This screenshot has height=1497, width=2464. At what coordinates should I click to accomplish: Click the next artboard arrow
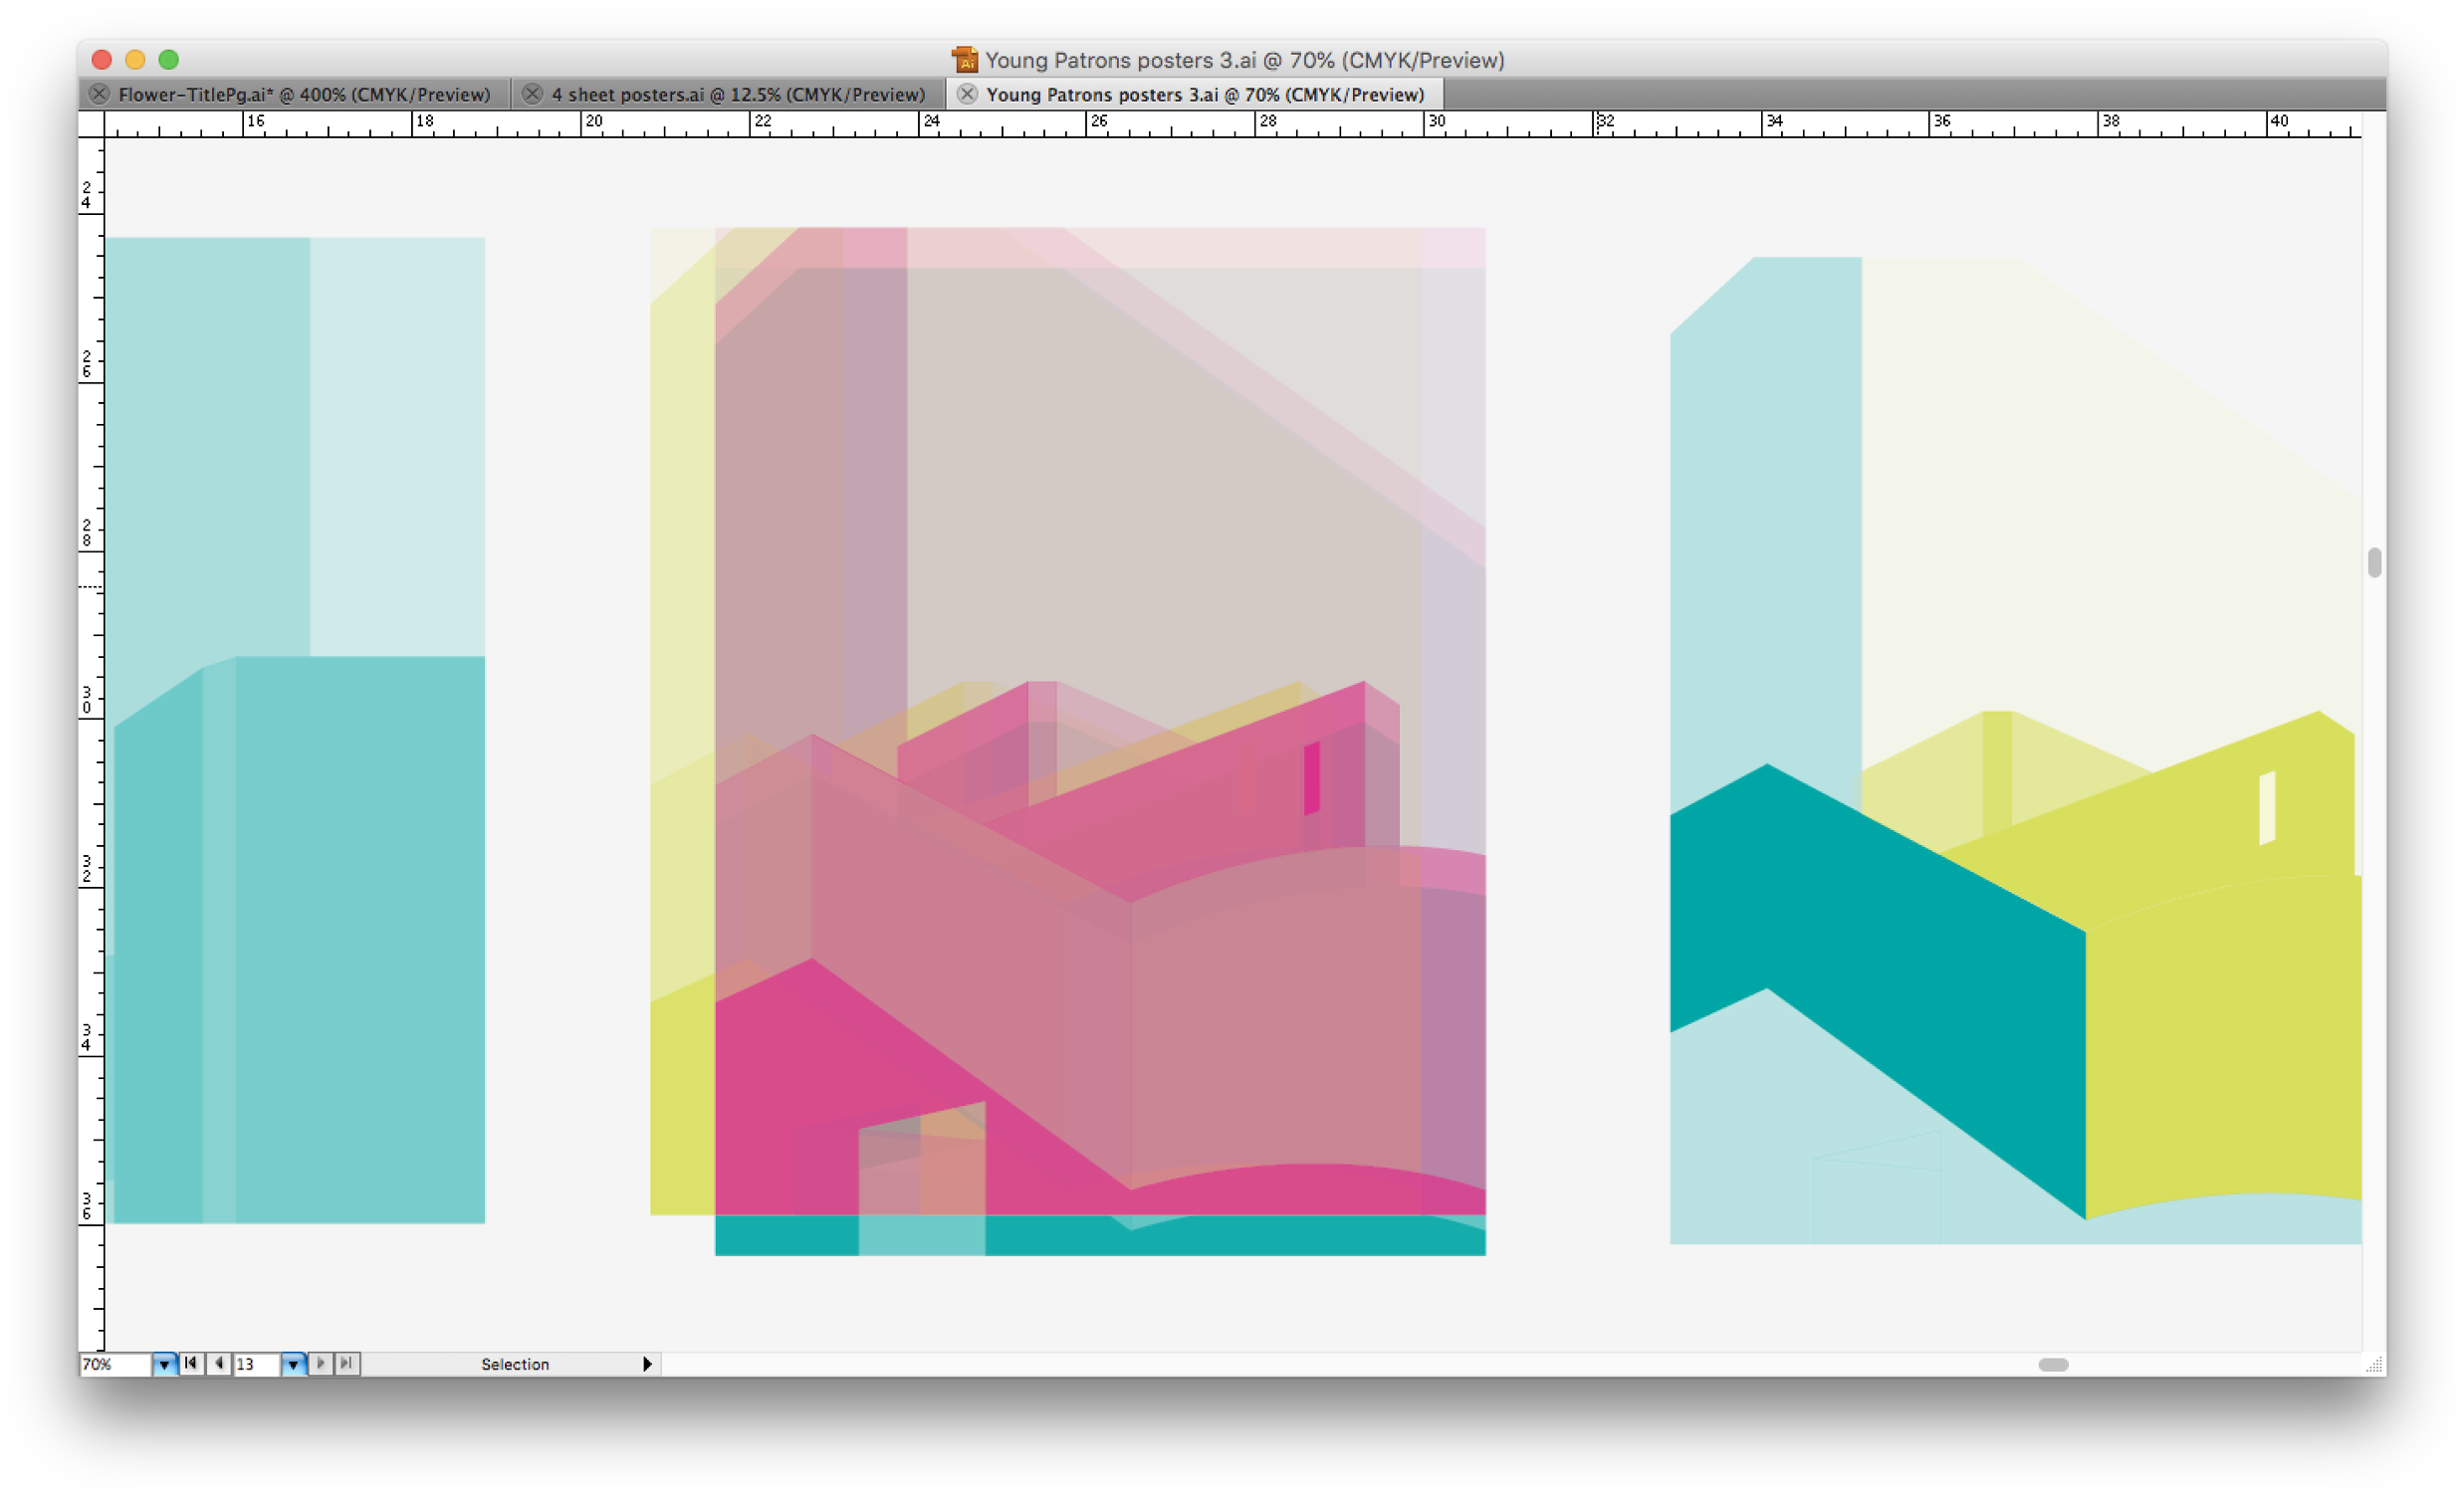320,1364
